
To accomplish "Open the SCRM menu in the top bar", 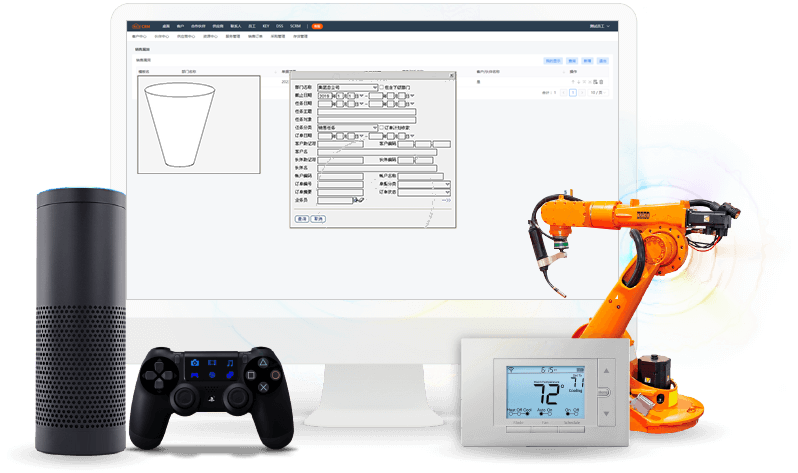I will click(x=294, y=24).
